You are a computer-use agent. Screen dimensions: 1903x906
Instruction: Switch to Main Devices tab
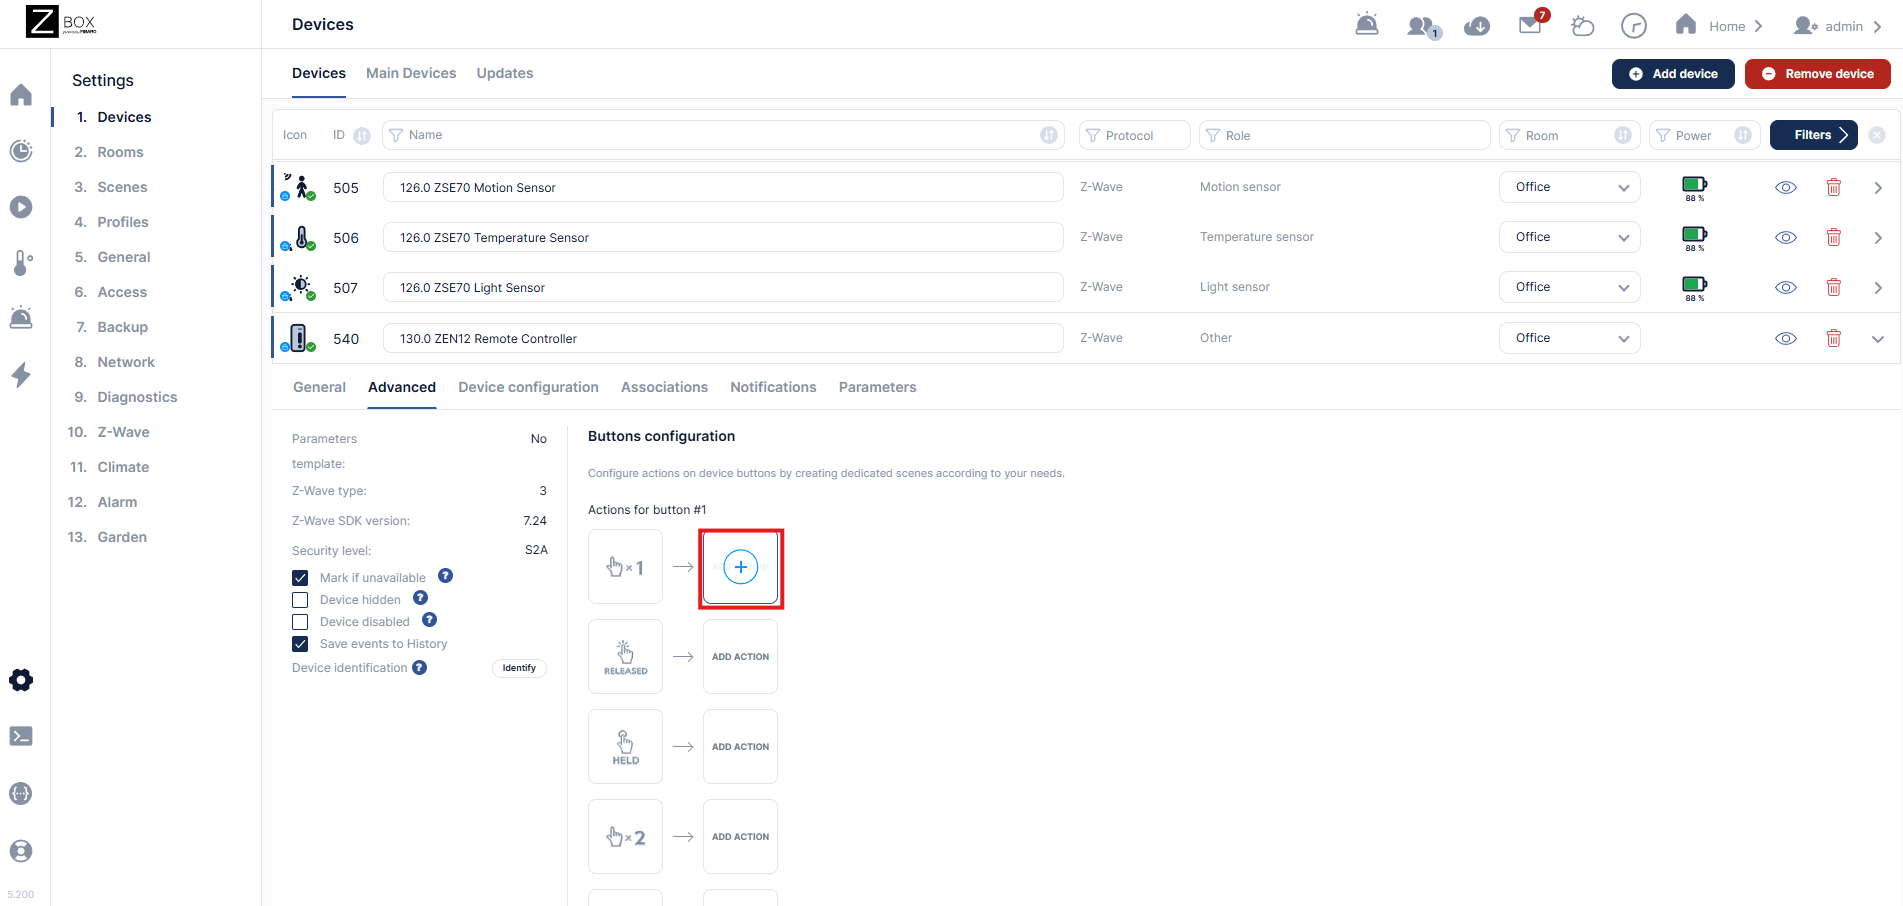click(411, 73)
